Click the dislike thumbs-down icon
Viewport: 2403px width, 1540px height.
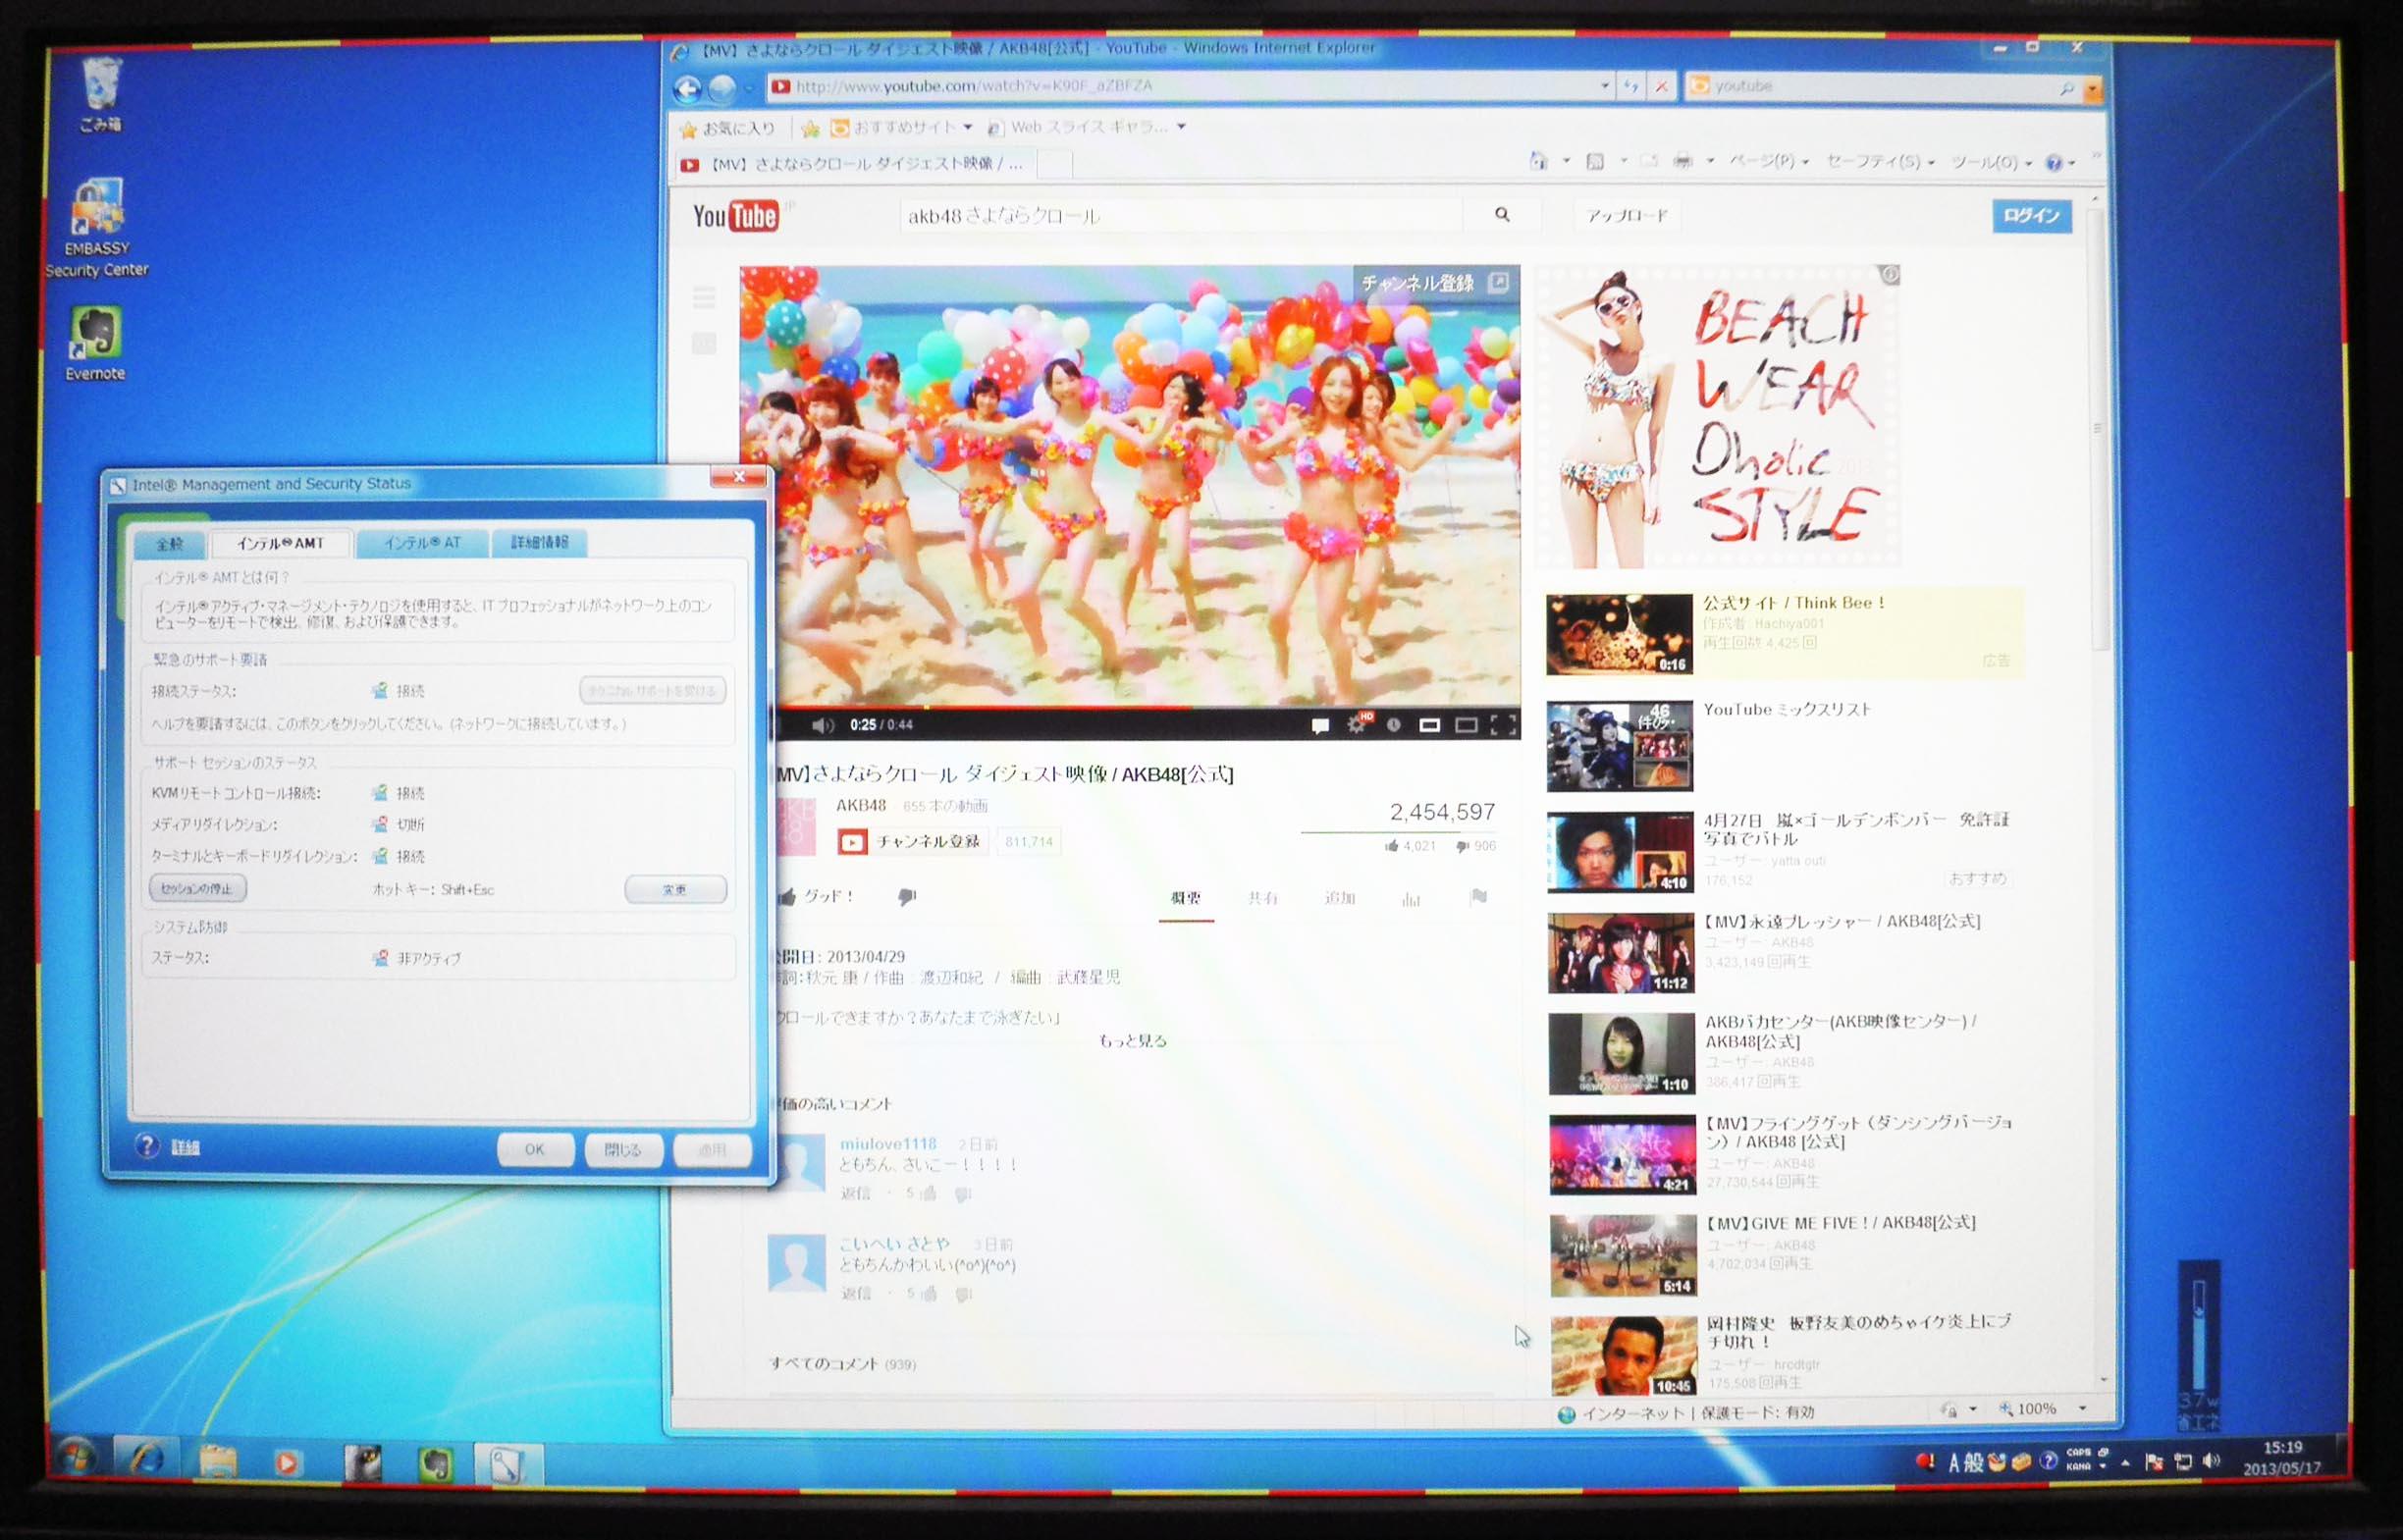click(906, 897)
